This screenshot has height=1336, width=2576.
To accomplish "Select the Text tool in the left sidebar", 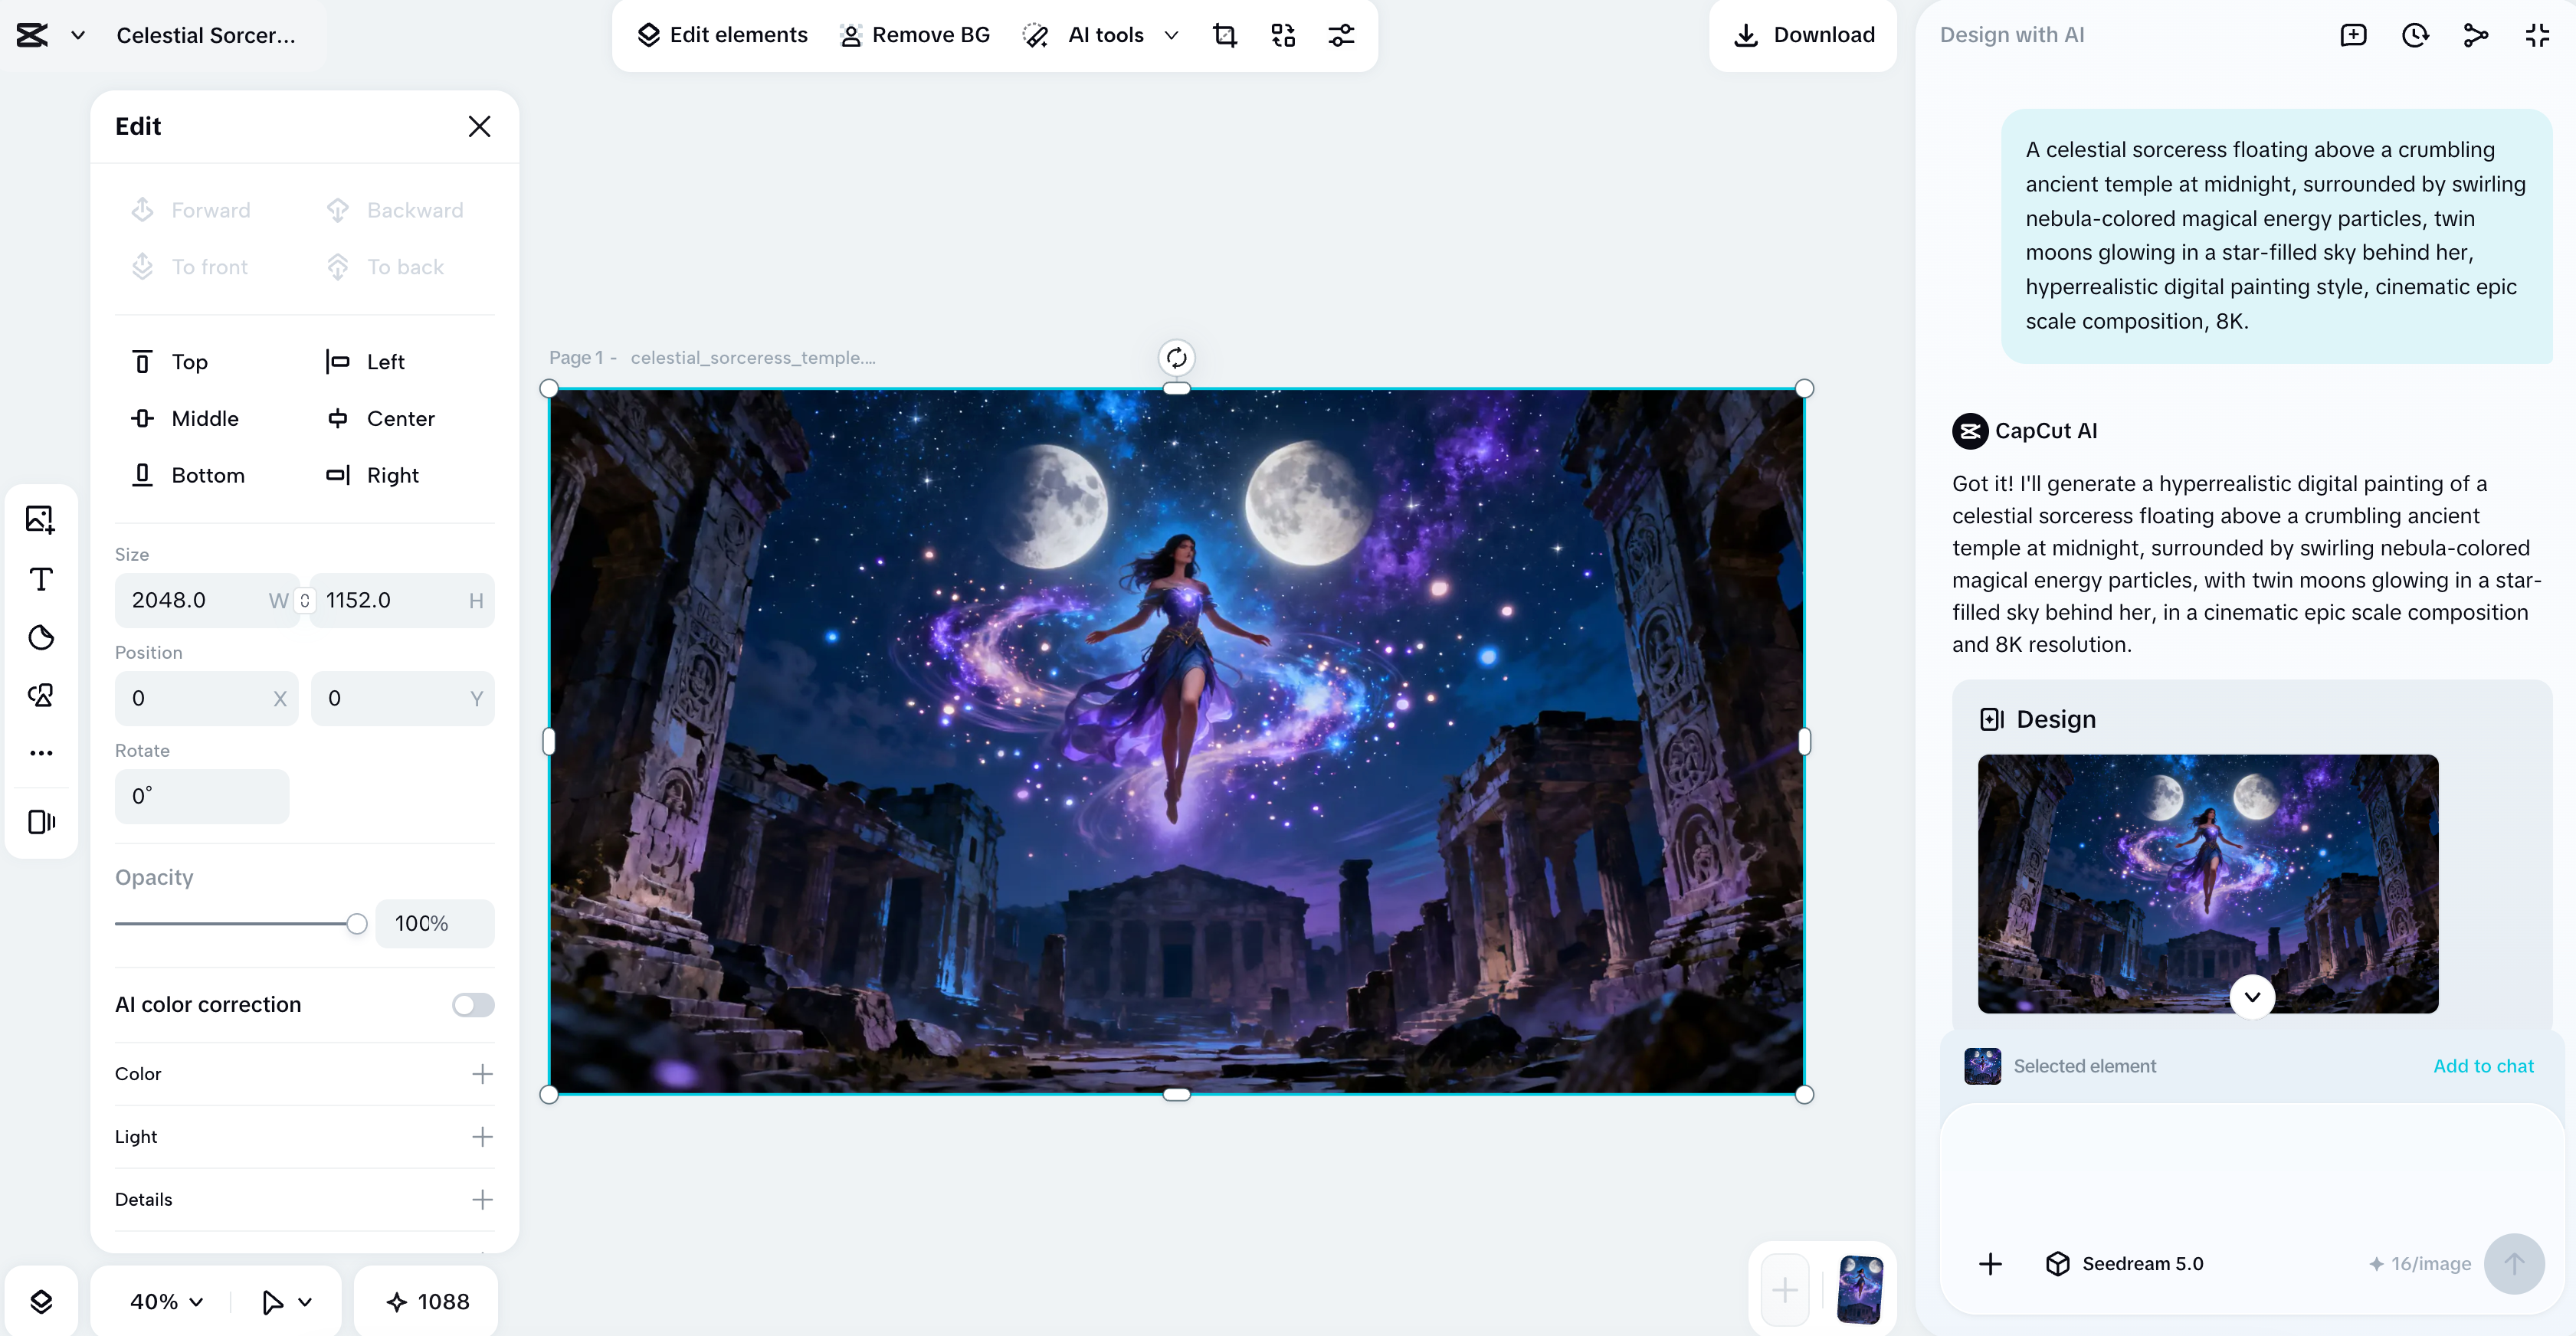I will 41,578.
